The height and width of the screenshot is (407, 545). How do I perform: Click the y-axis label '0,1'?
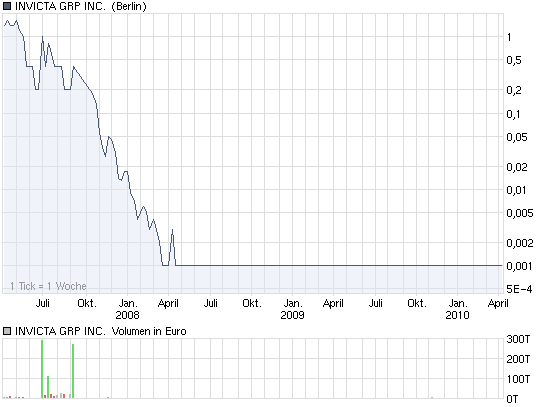(513, 114)
